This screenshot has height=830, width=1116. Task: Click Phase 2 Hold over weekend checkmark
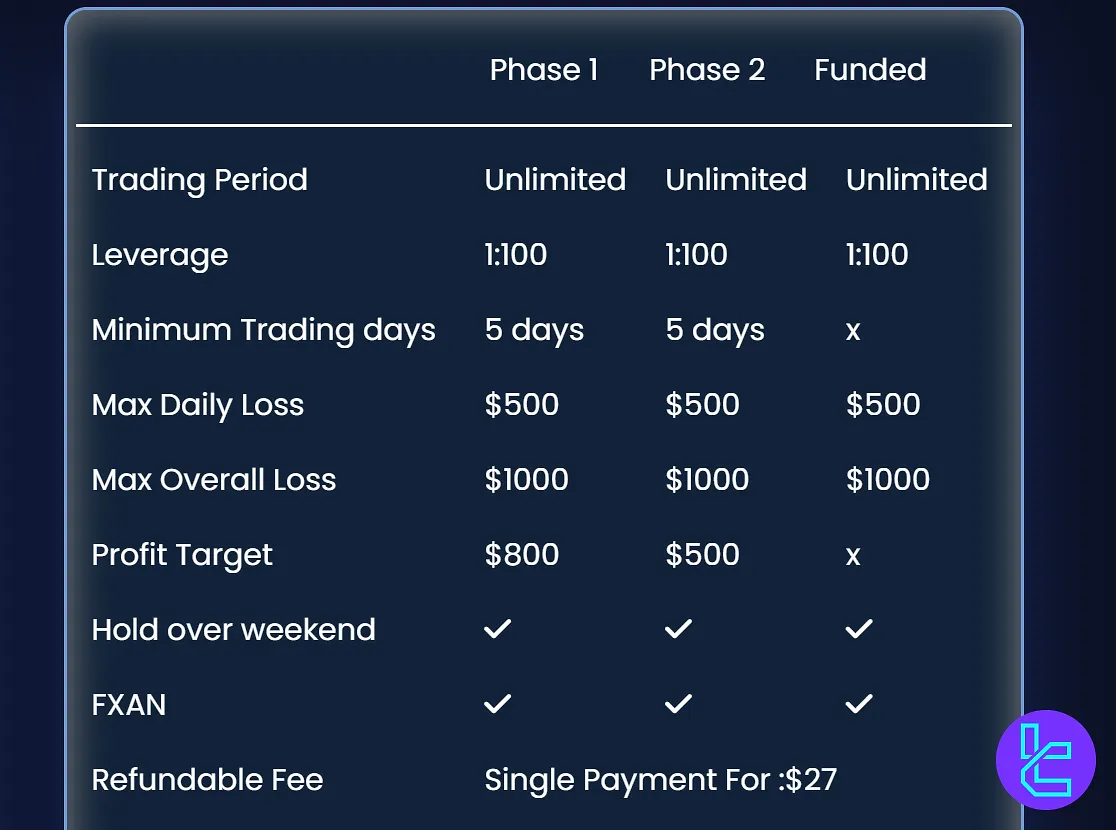678,629
